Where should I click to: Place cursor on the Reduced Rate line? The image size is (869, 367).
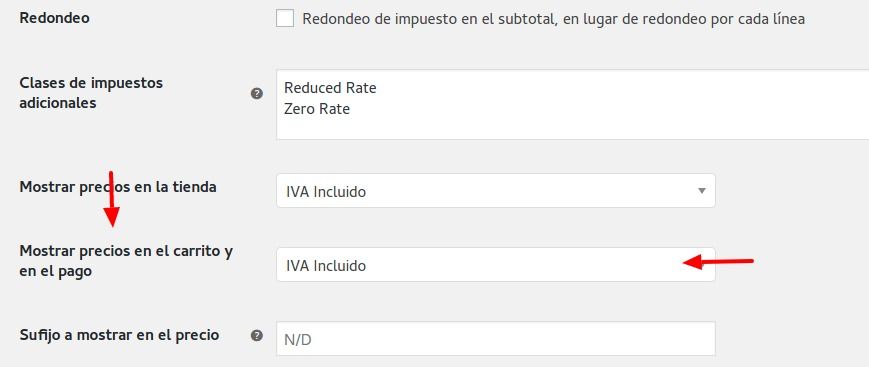[330, 88]
